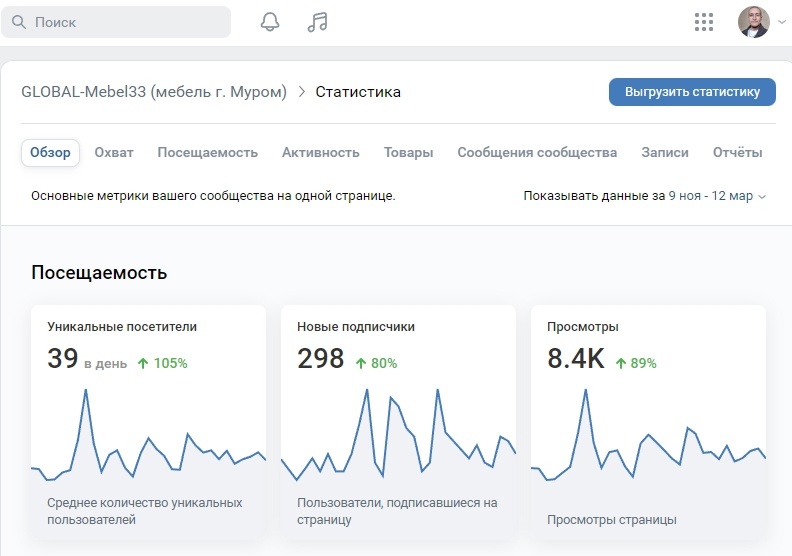
Task: Click Выгрузить статистику button
Action: pyautogui.click(x=692, y=92)
